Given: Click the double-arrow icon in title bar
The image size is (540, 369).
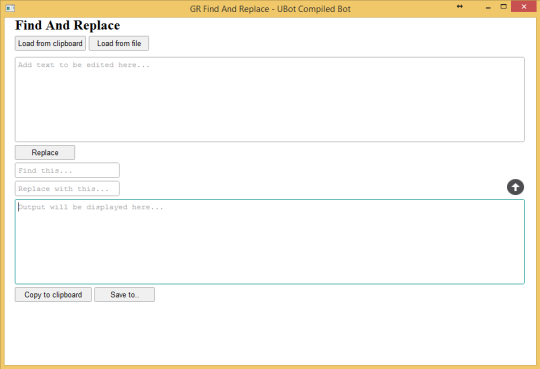Looking at the screenshot, I should click(x=459, y=7).
